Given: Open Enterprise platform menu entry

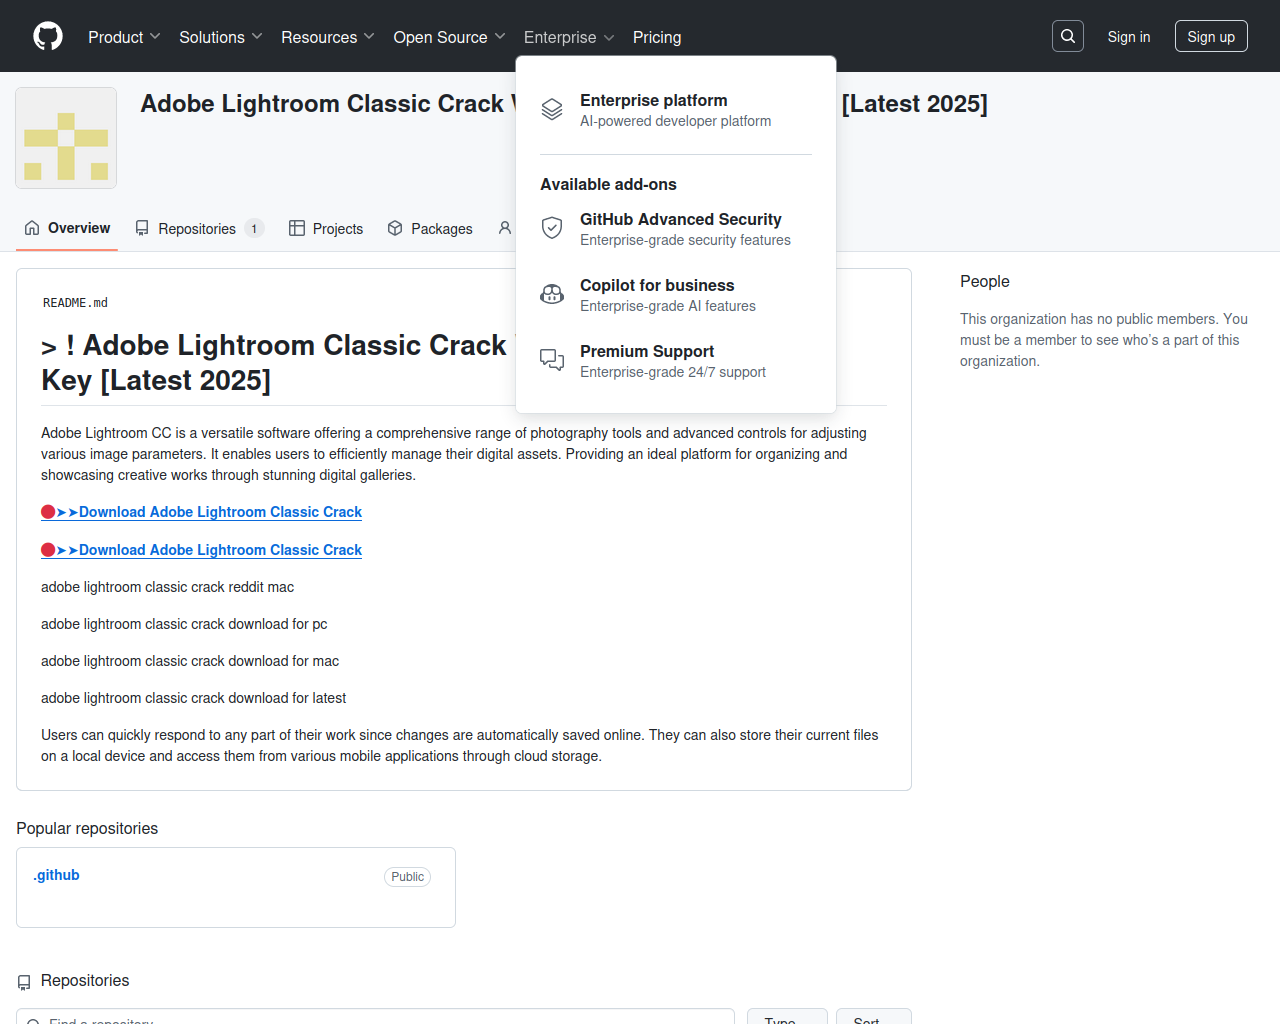Looking at the screenshot, I should point(676,110).
